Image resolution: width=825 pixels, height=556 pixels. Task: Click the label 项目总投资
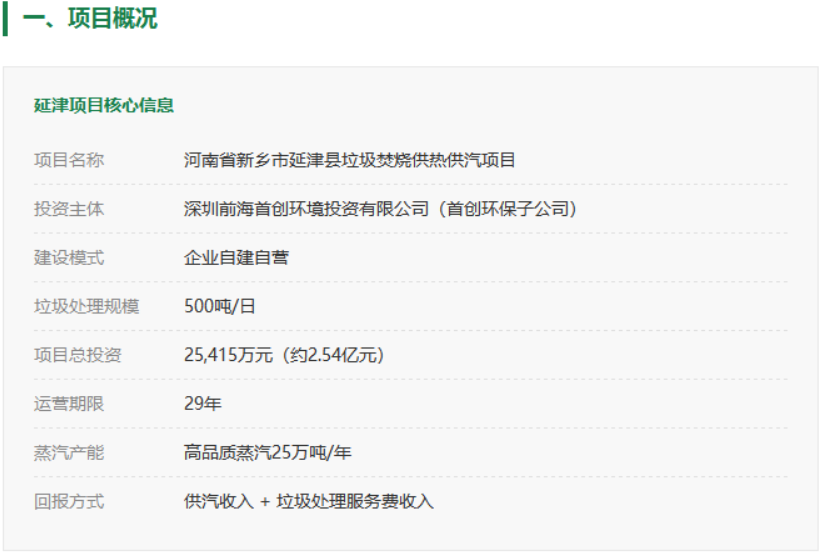tap(78, 355)
